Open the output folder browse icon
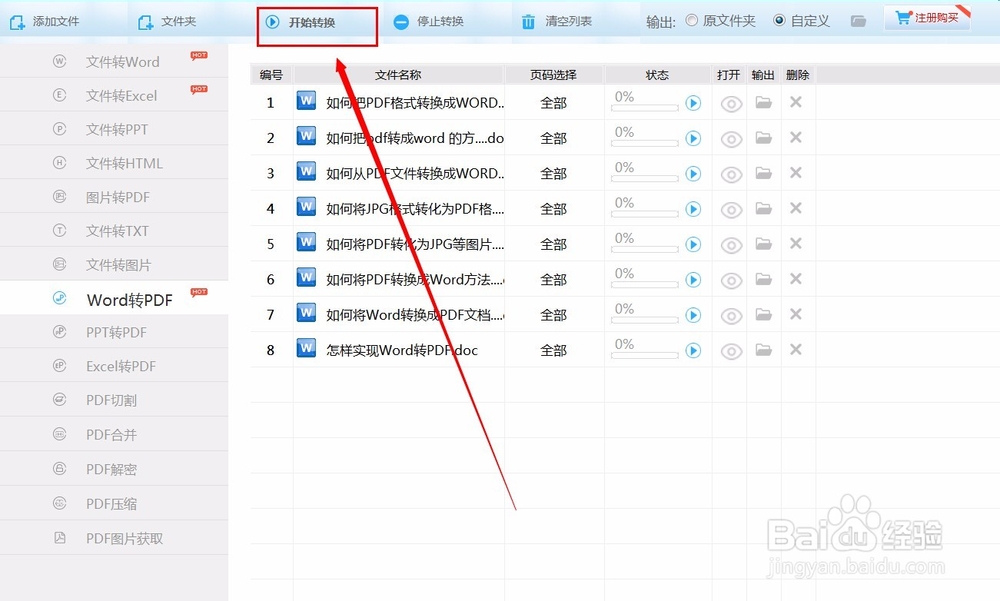This screenshot has width=1000, height=601. coord(858,21)
